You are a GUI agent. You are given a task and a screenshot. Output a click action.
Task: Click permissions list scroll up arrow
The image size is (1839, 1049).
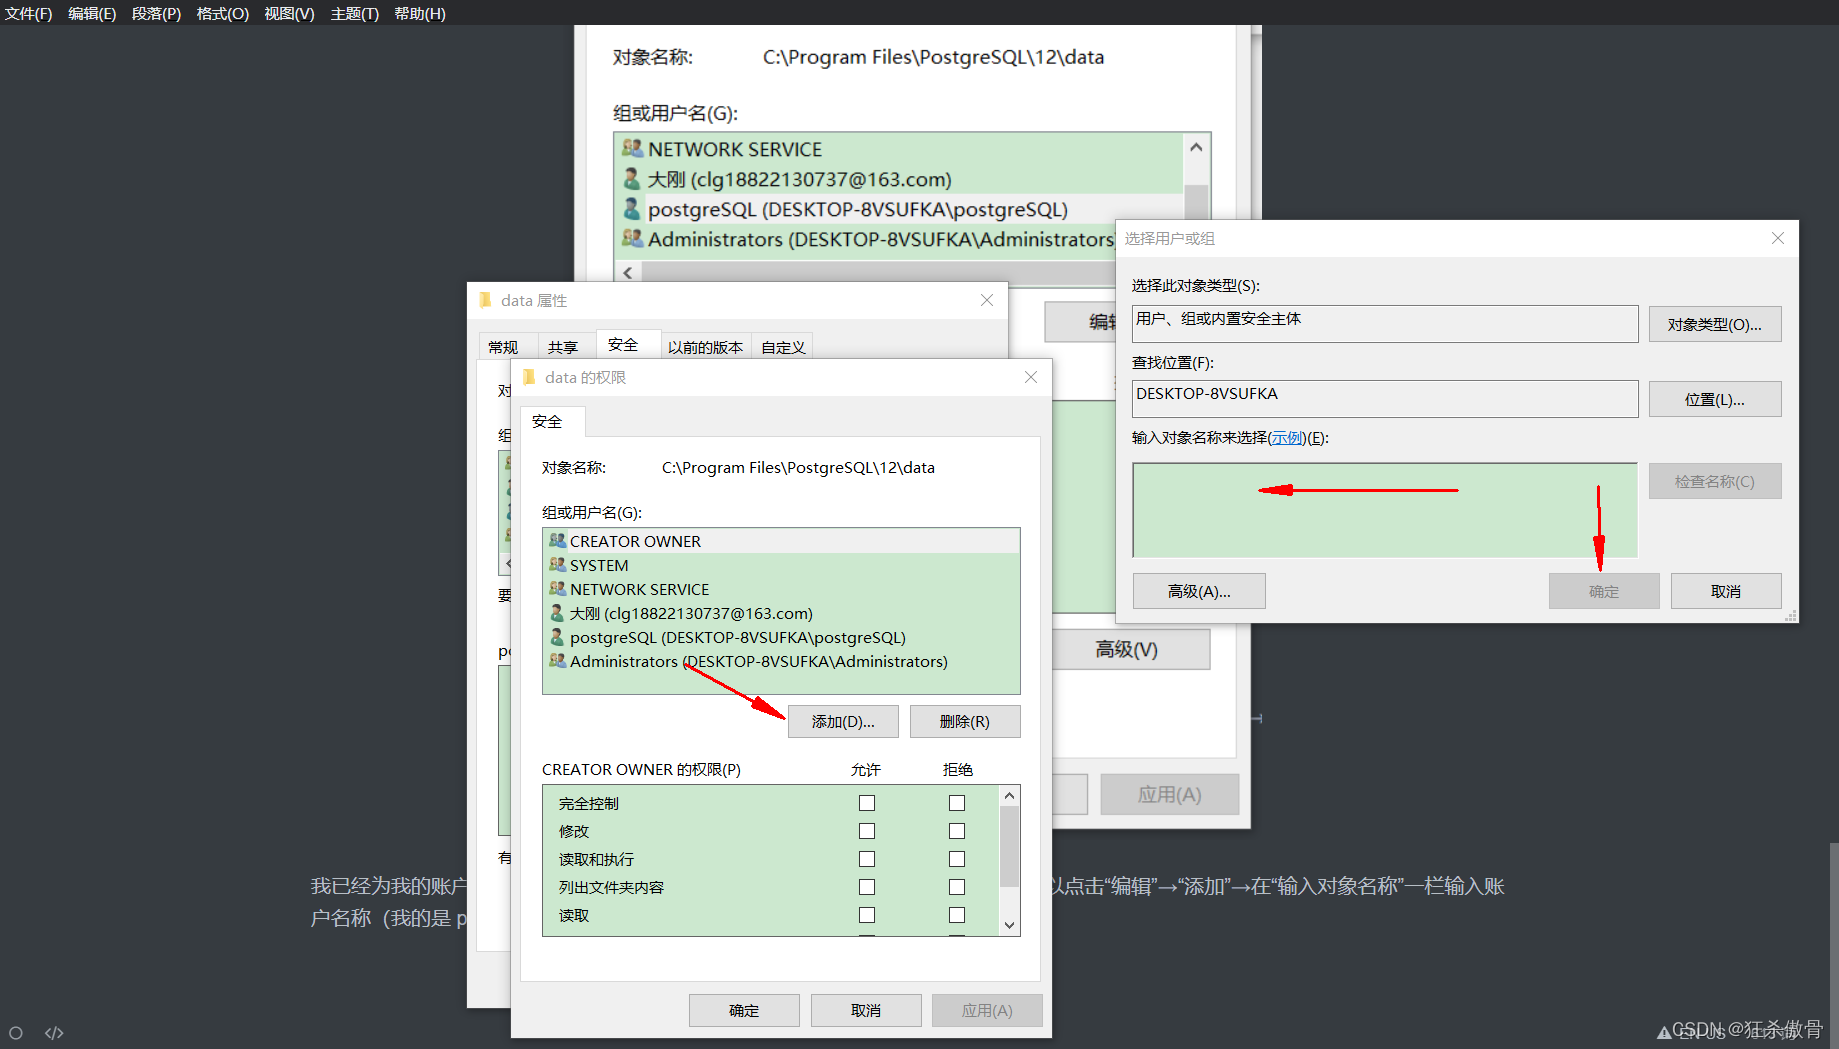[1009, 796]
